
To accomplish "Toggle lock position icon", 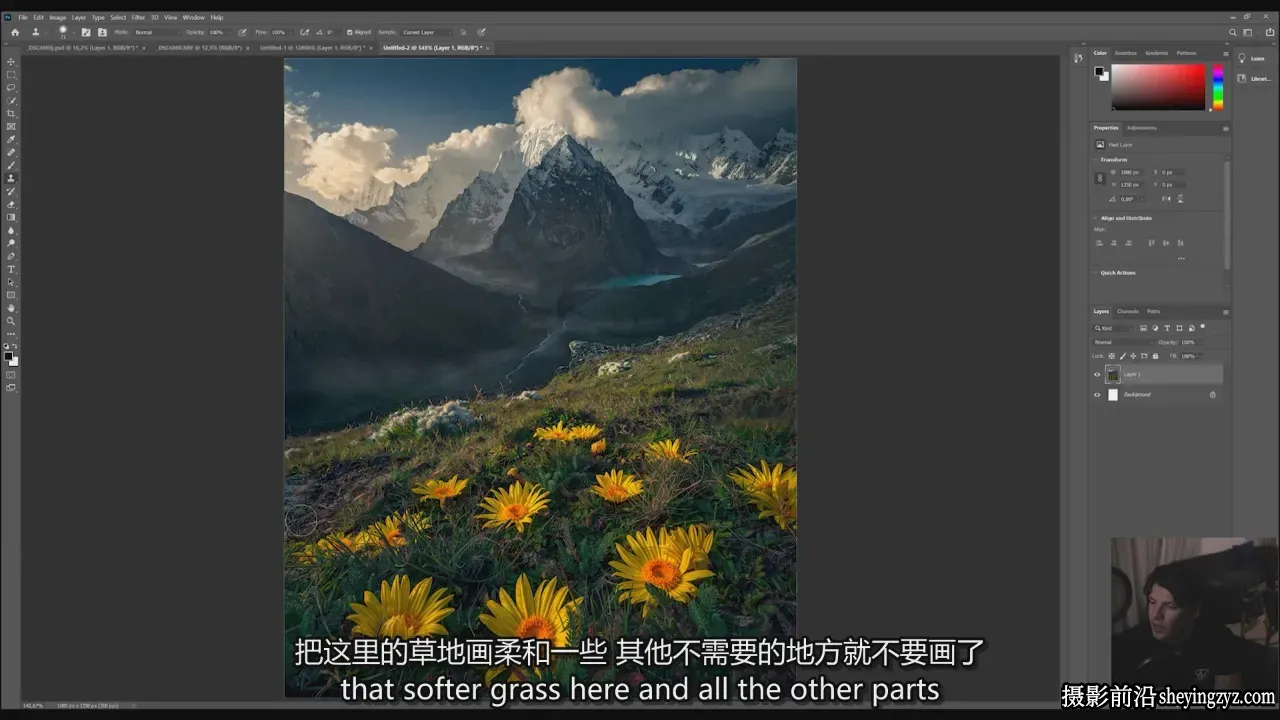I will pyautogui.click(x=1133, y=356).
